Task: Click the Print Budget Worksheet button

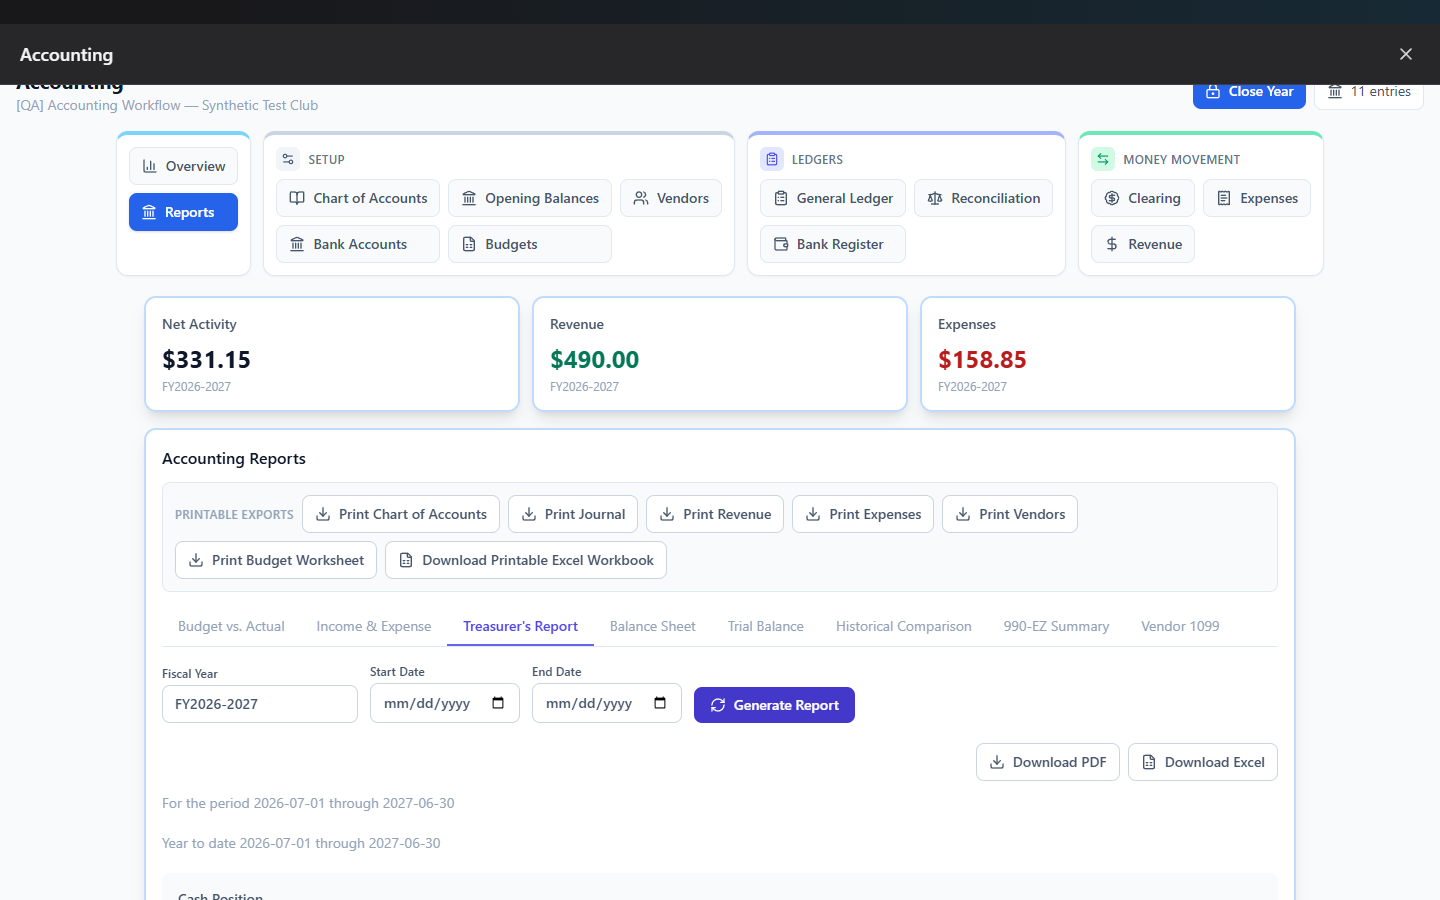Action: pyautogui.click(x=276, y=560)
